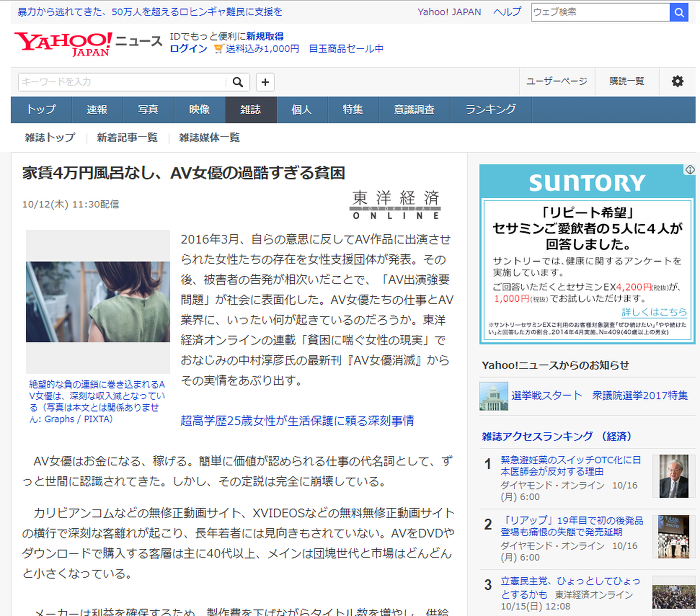The height and width of the screenshot is (616, 700).
Task: Open 新着記事一覧 sub-navigation item
Action: pos(127,137)
